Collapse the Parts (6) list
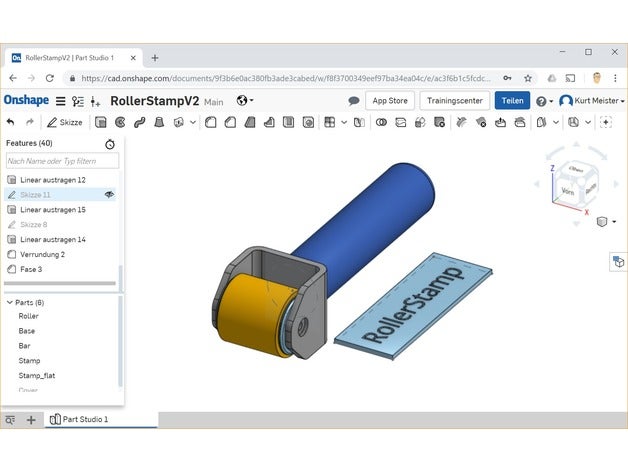Screen dimensions: 628x472 (10, 302)
